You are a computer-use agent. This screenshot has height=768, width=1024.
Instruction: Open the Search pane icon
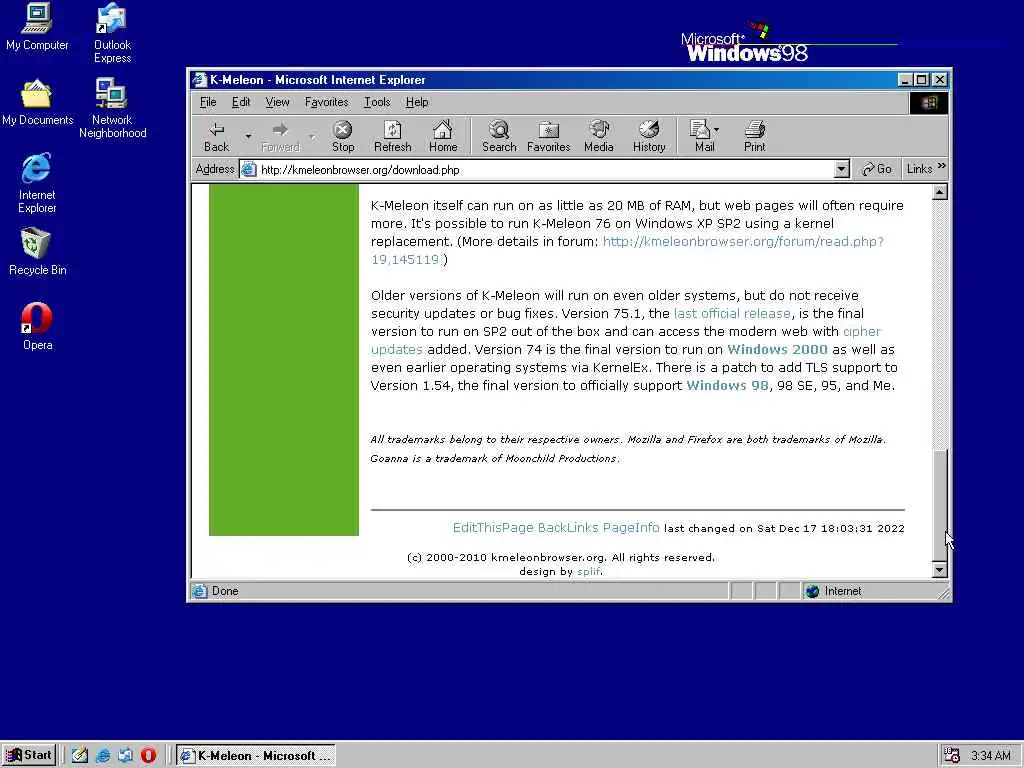tap(499, 136)
